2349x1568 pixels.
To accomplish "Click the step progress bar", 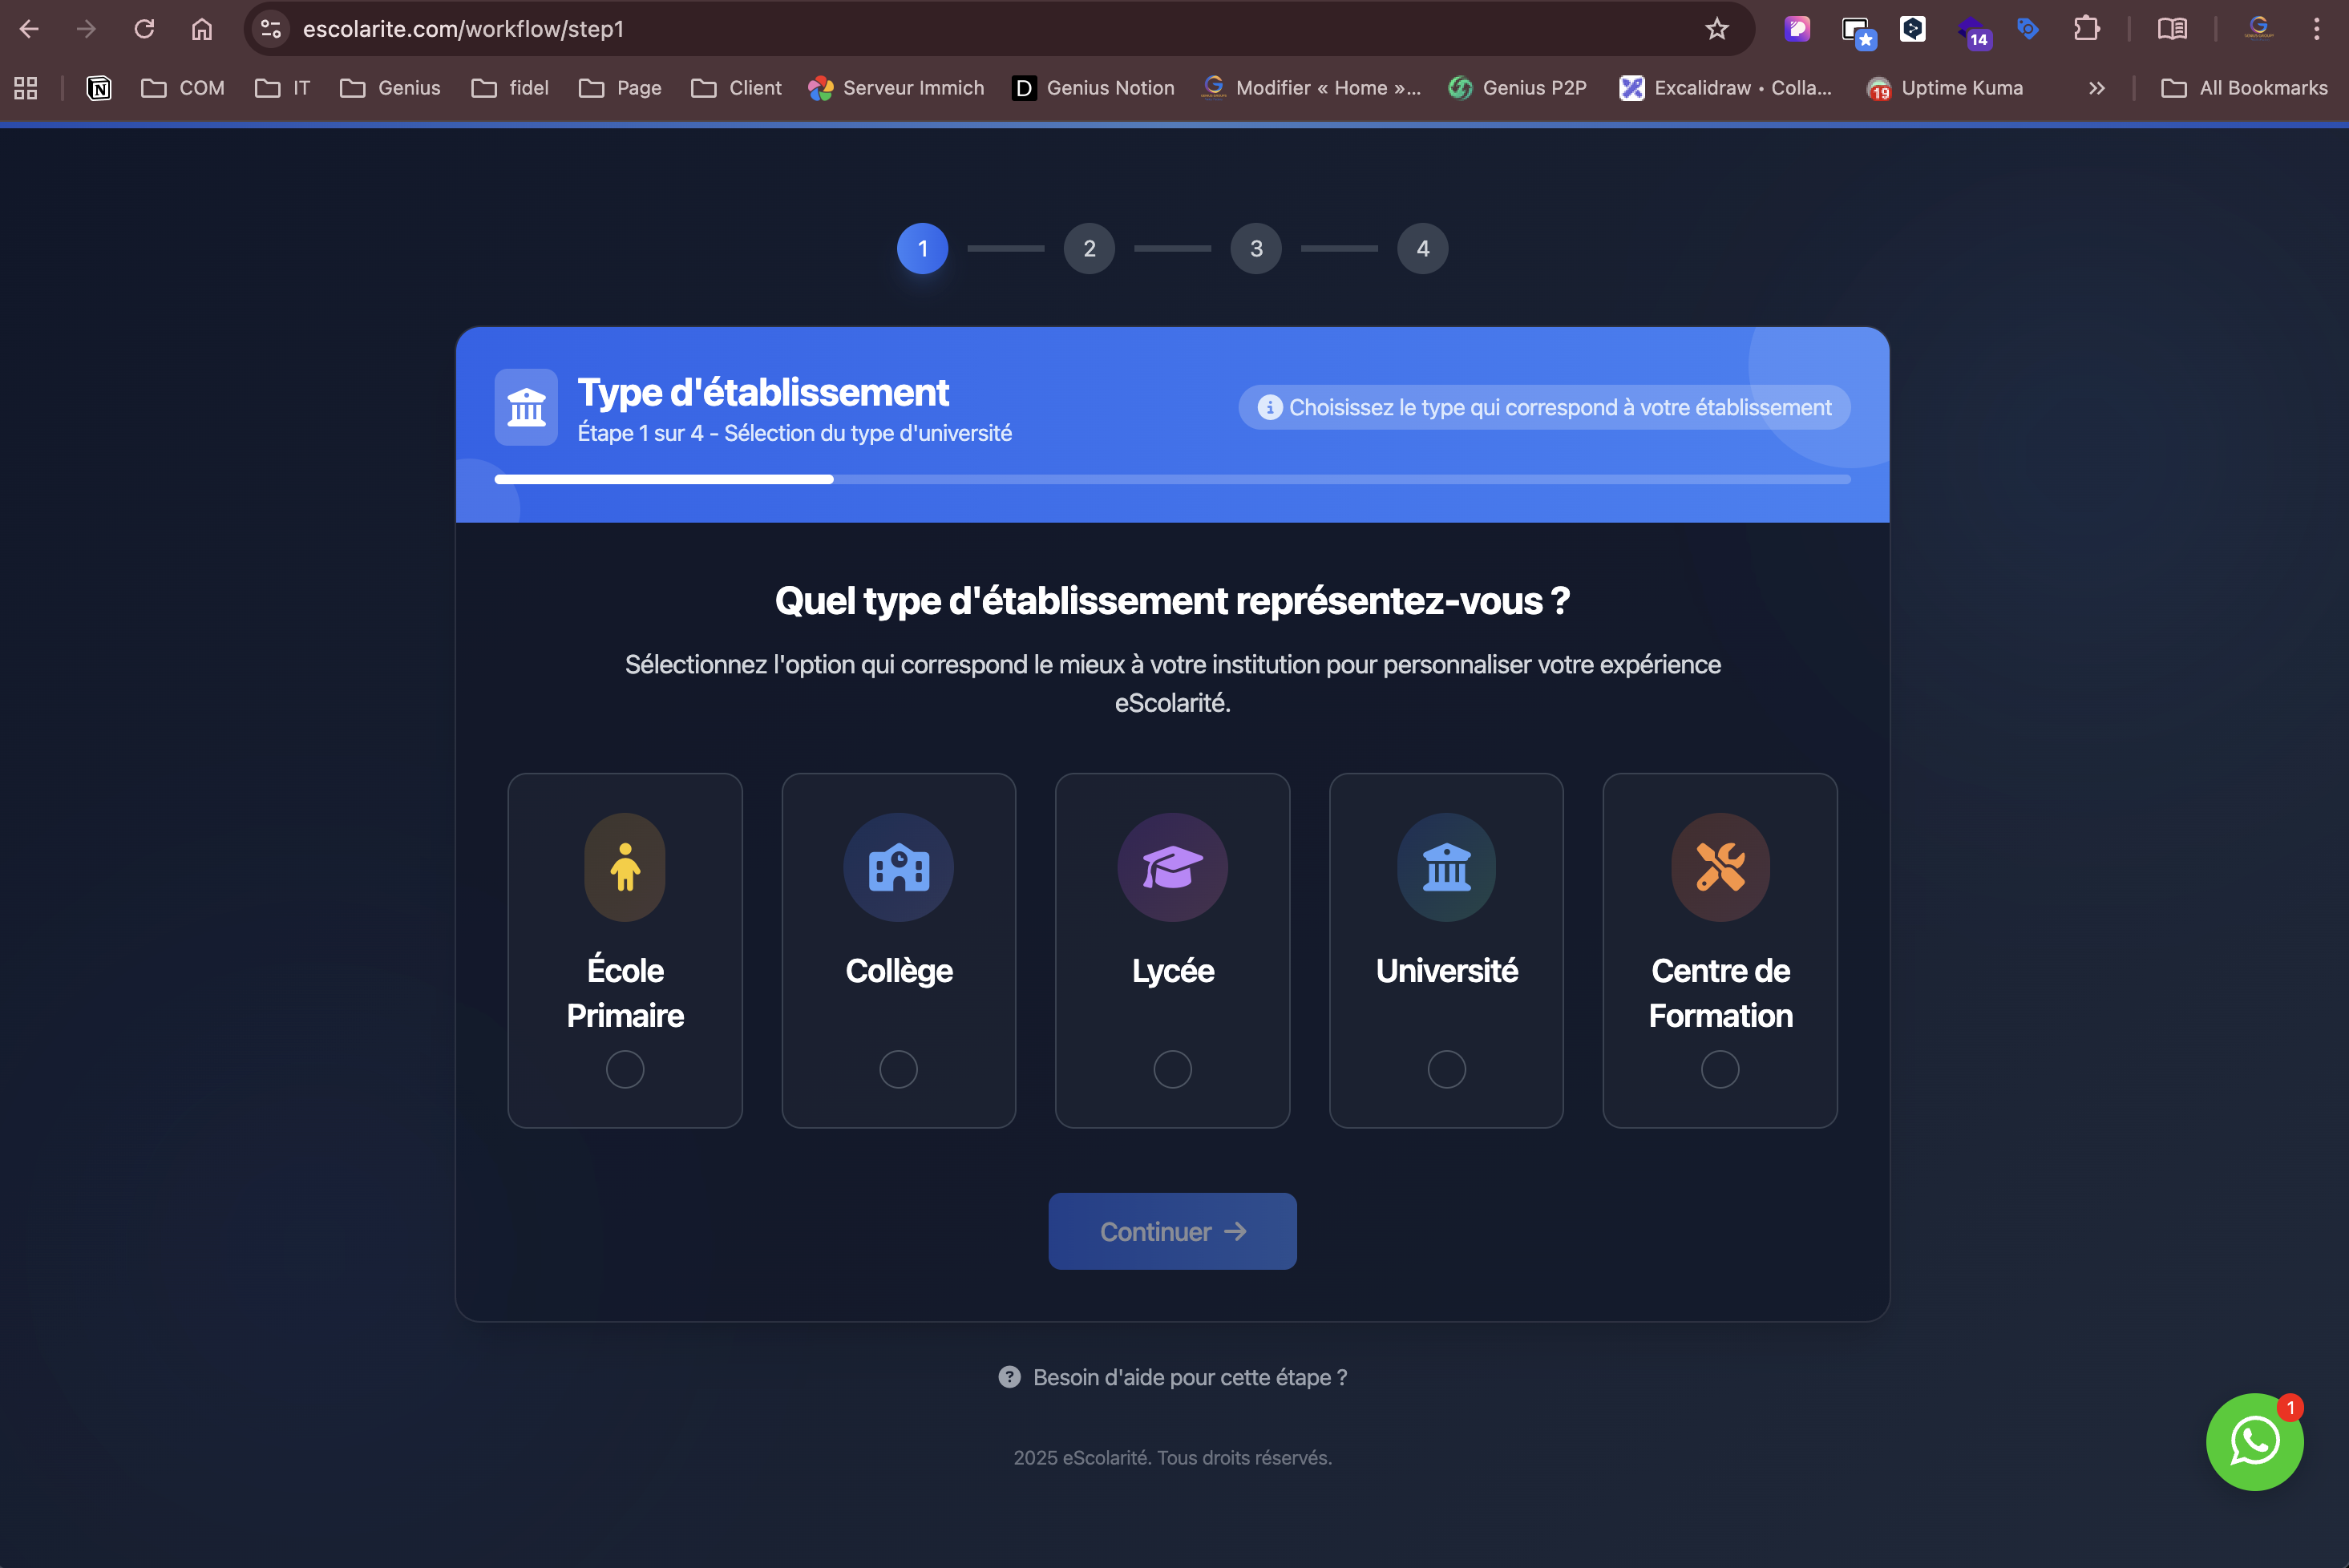I will 1172,480.
